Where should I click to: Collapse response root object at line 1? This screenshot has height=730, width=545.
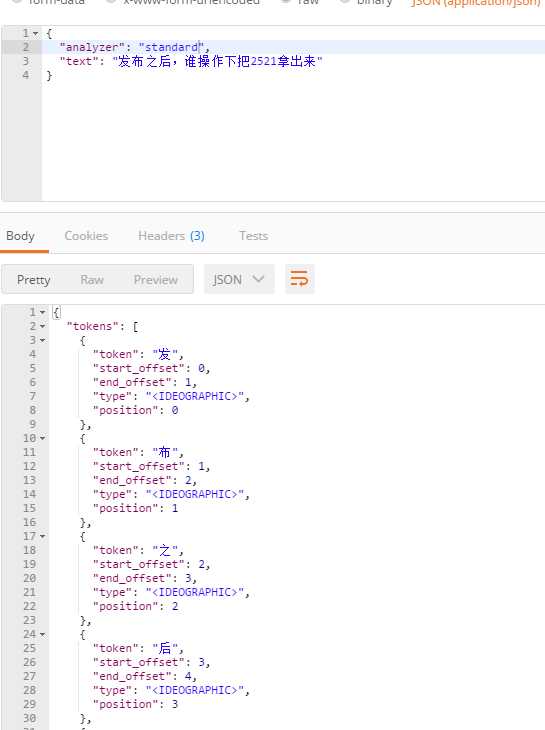tap(42, 312)
